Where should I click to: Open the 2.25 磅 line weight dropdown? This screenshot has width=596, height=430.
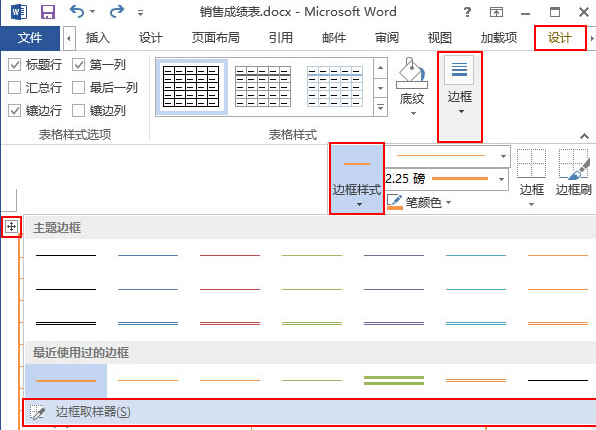tap(502, 179)
